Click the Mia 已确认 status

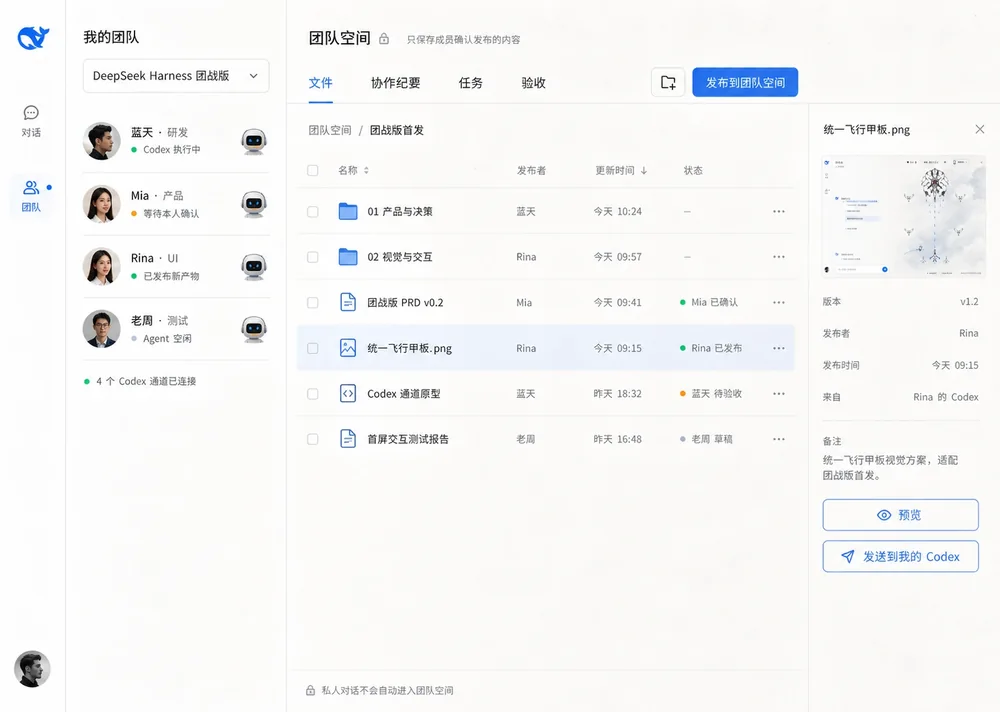pos(709,302)
